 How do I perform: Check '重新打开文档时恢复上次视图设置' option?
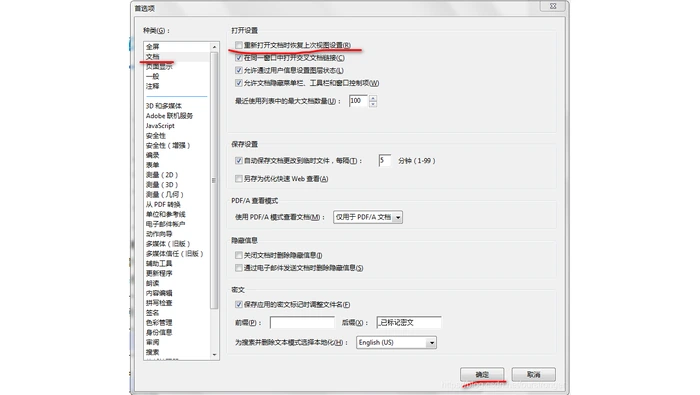coord(239,45)
